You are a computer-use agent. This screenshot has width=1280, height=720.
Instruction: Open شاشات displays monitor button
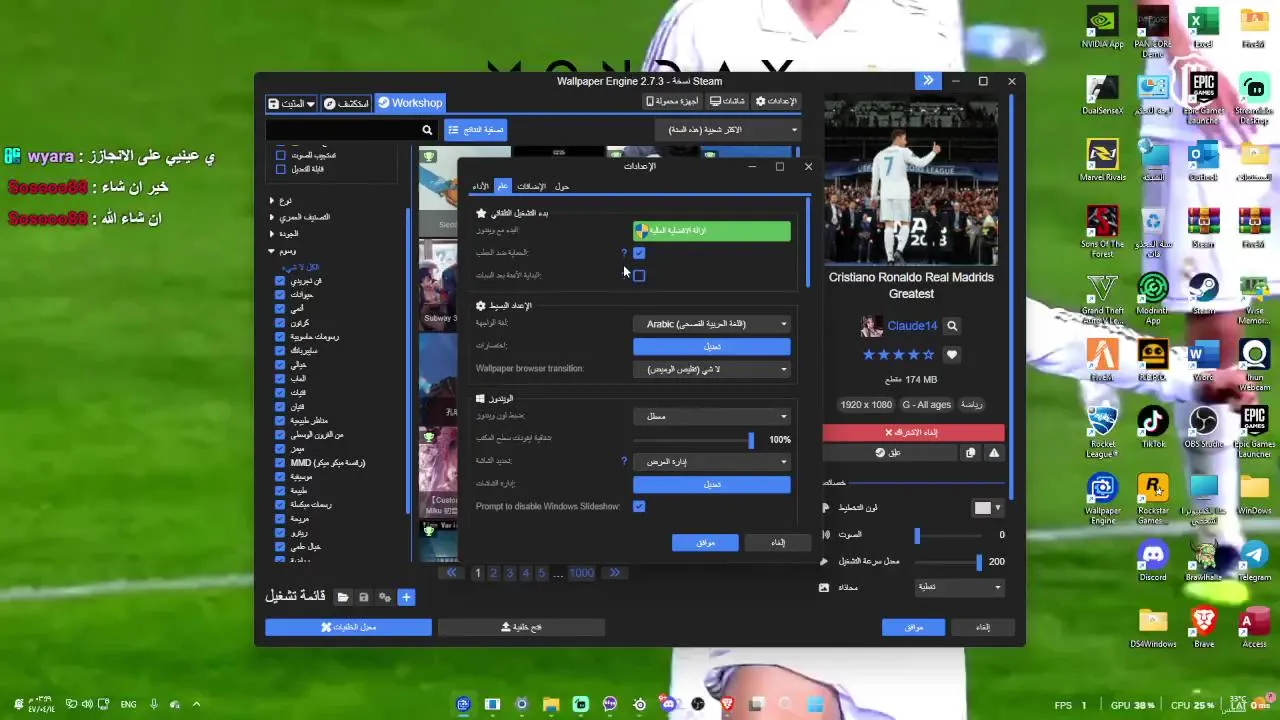point(727,101)
